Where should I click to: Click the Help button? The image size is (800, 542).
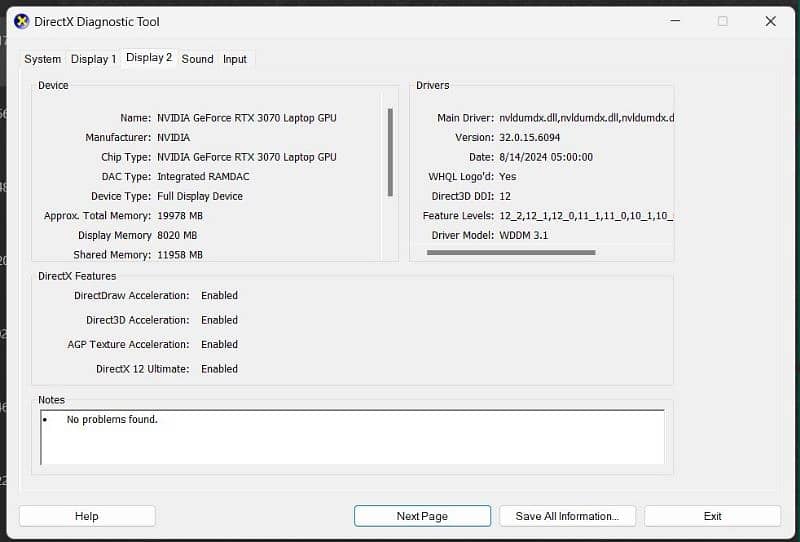[87, 516]
